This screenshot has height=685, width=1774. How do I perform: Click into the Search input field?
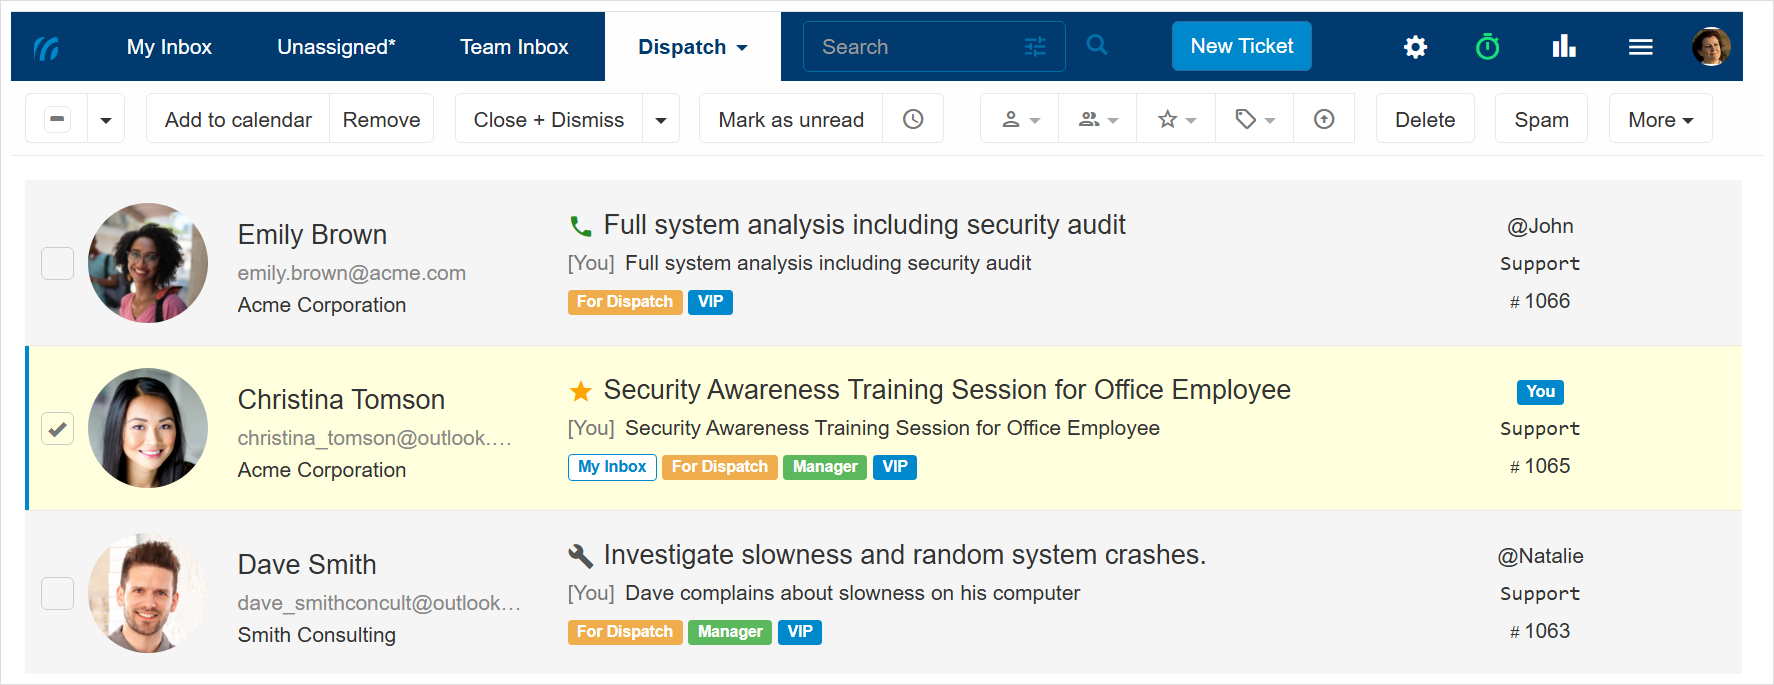click(915, 47)
